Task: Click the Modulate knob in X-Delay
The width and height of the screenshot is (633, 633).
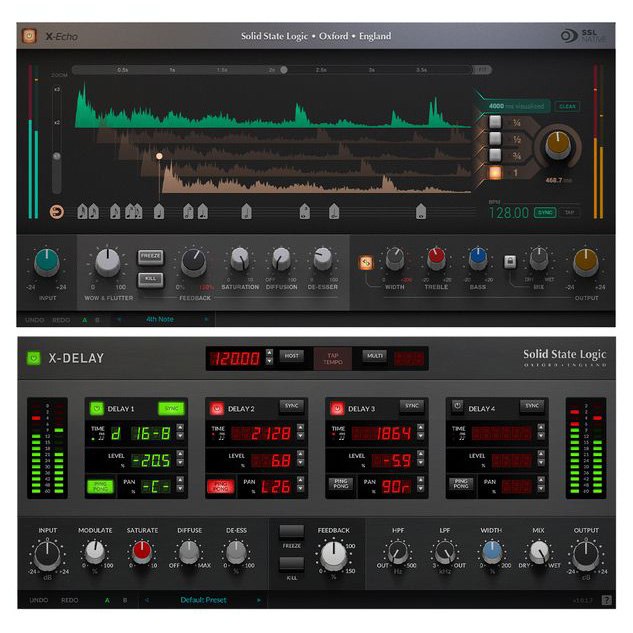Action: tap(95, 552)
